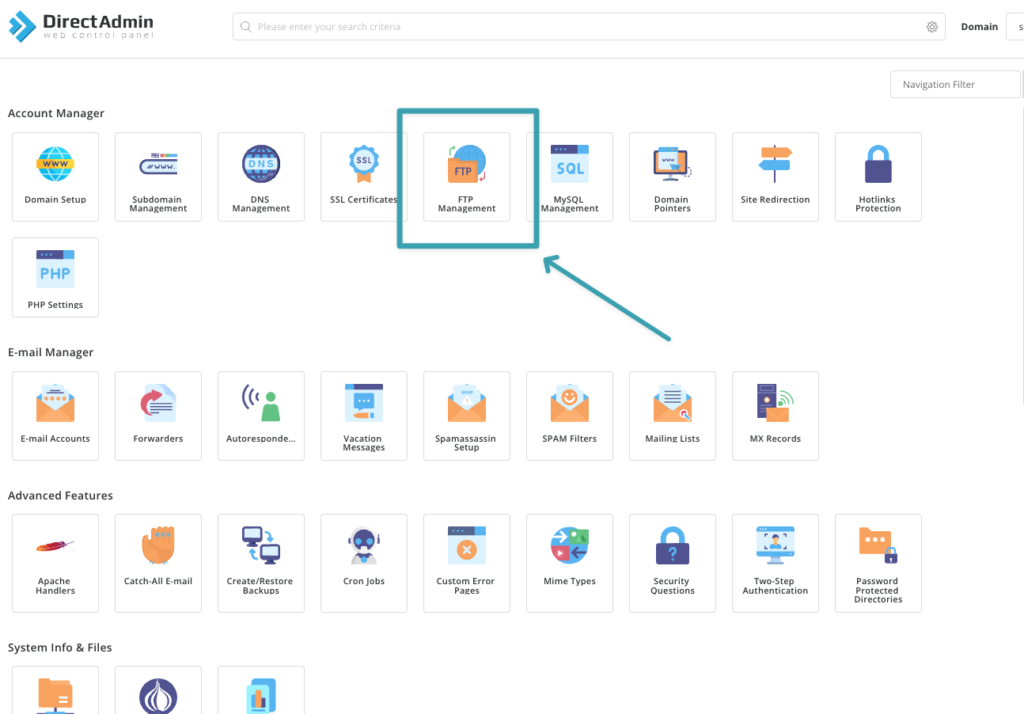The image size is (1024, 714).
Task: Open Forwarders
Action: pos(158,416)
